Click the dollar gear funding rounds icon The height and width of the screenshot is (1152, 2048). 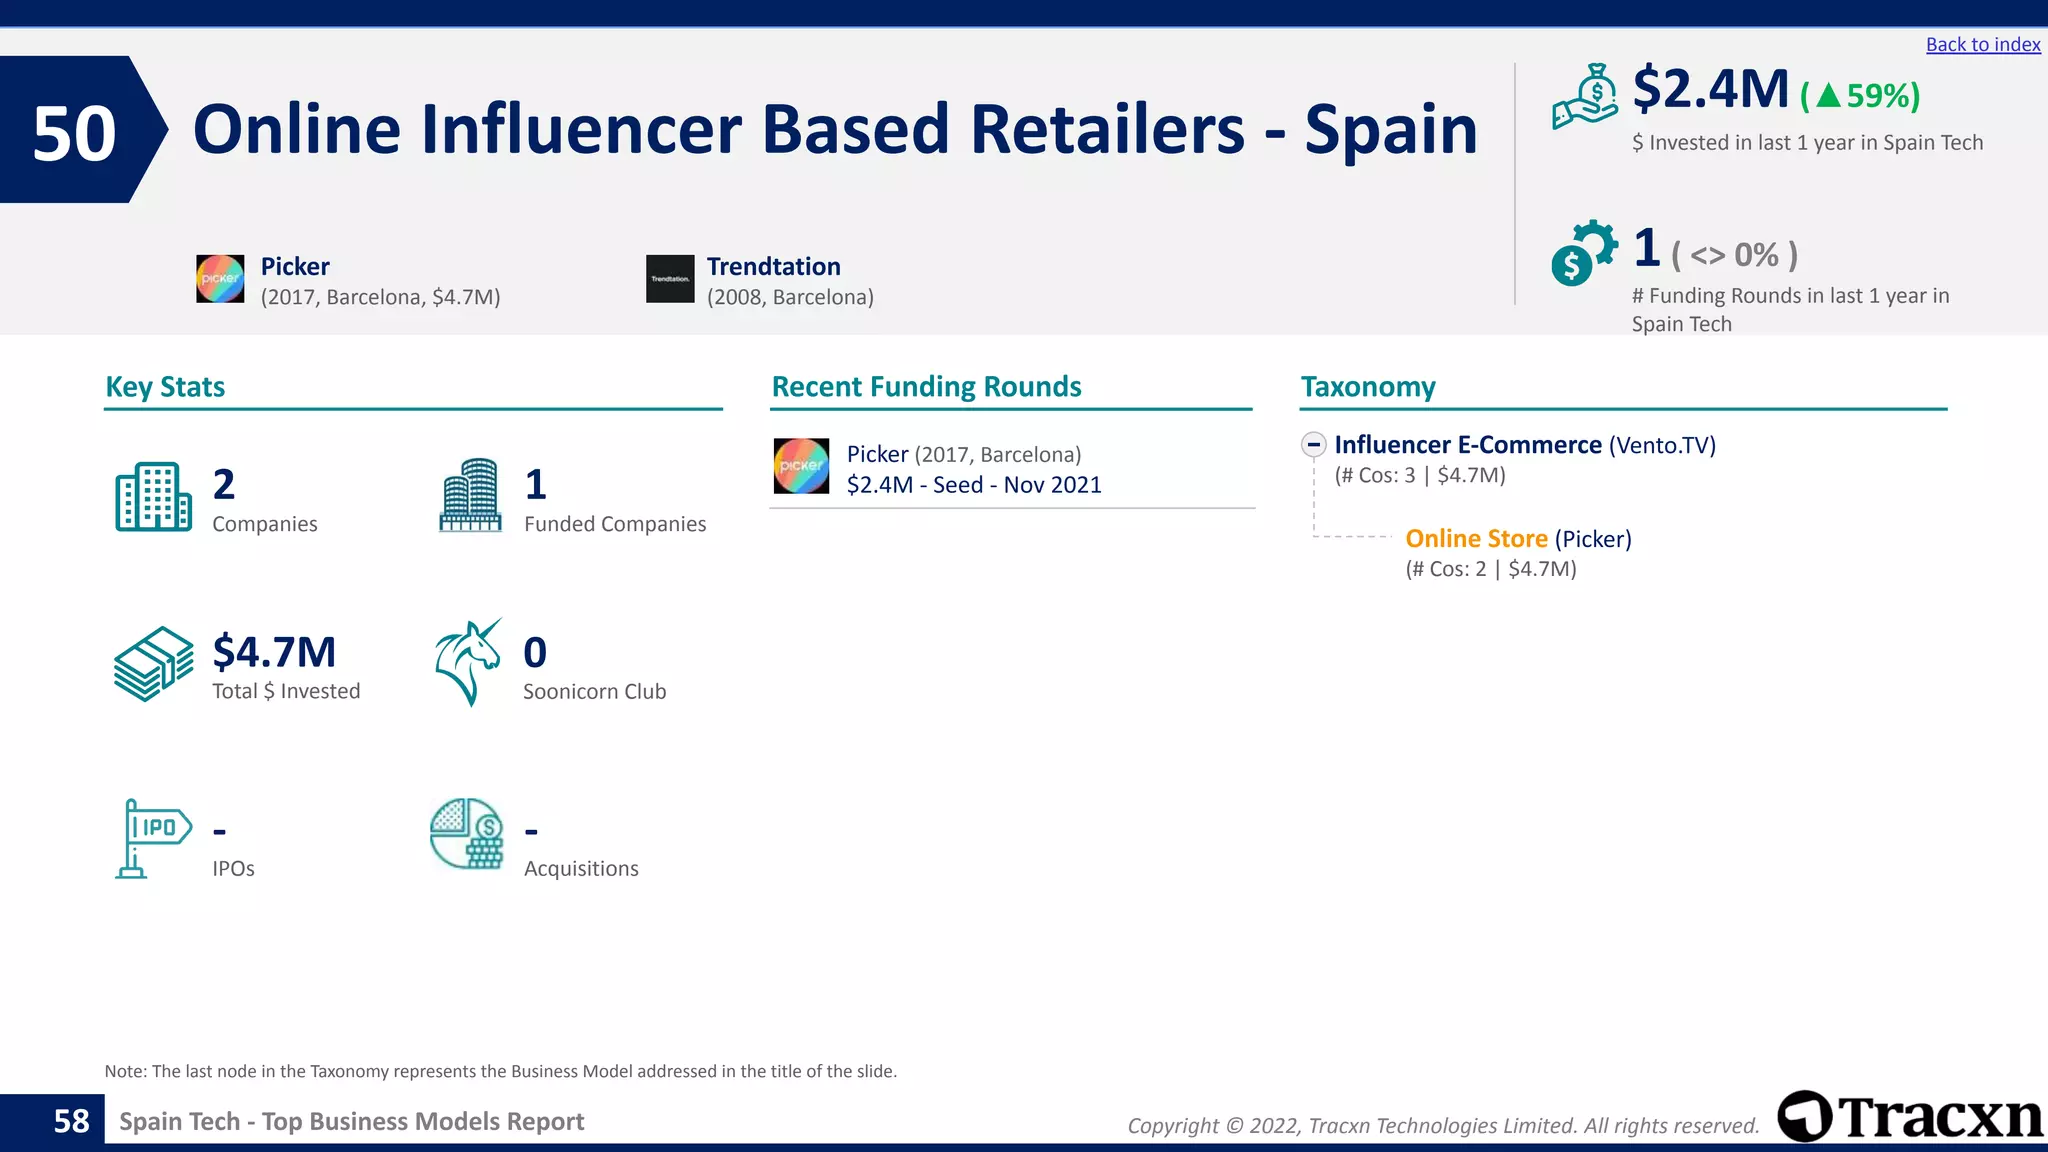[1584, 252]
